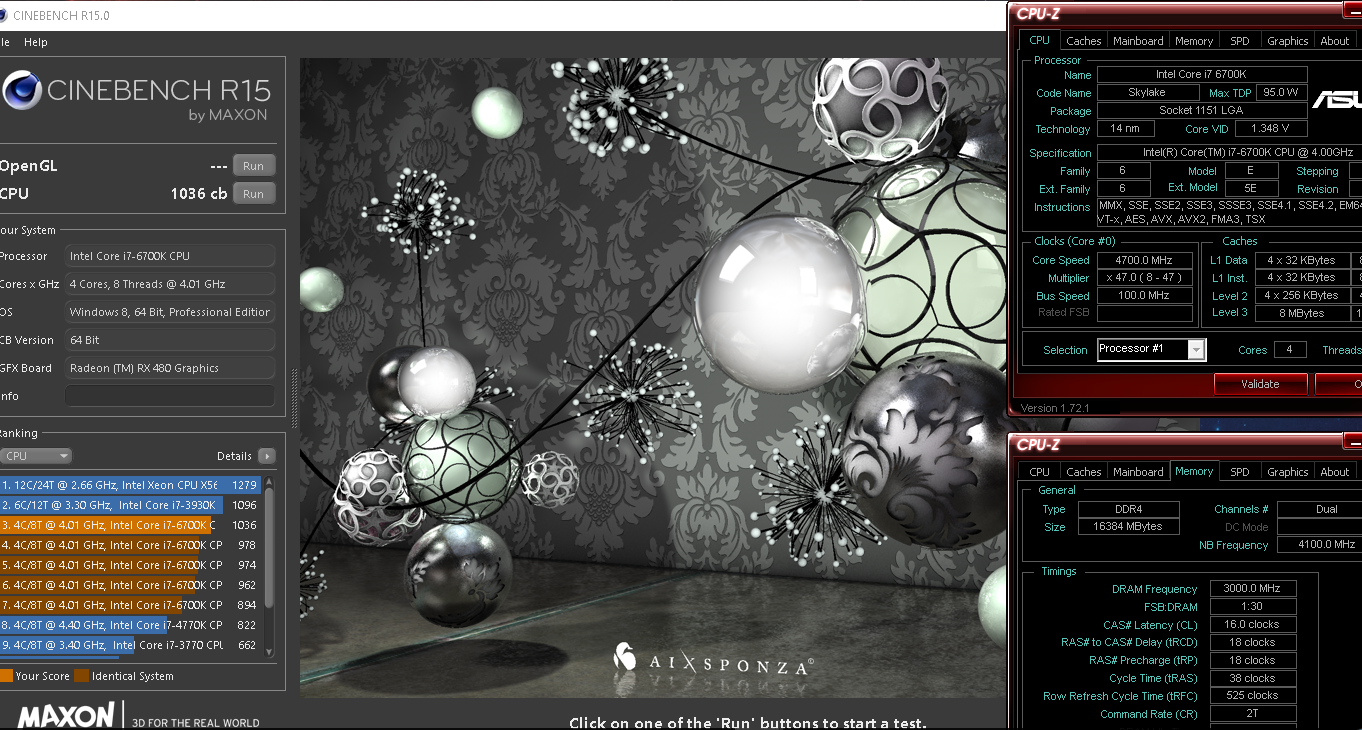1362x730 pixels.
Task: Click the NB Frequency value 4100.0 MHz
Action: pyautogui.click(x=1319, y=545)
